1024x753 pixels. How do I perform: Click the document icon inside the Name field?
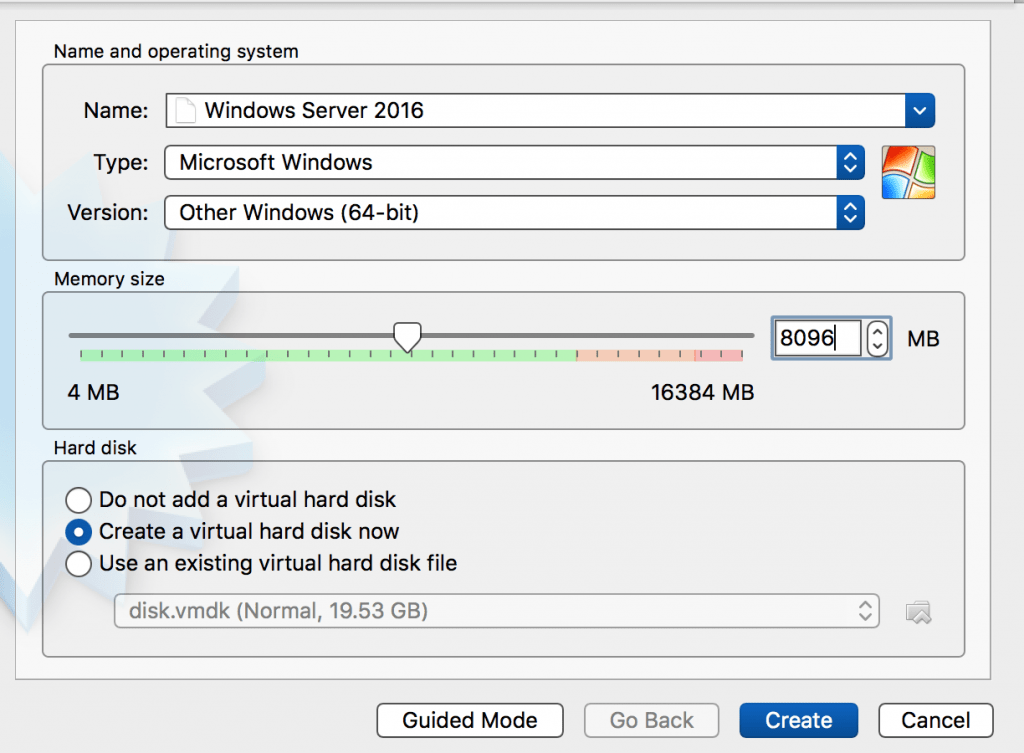point(184,110)
